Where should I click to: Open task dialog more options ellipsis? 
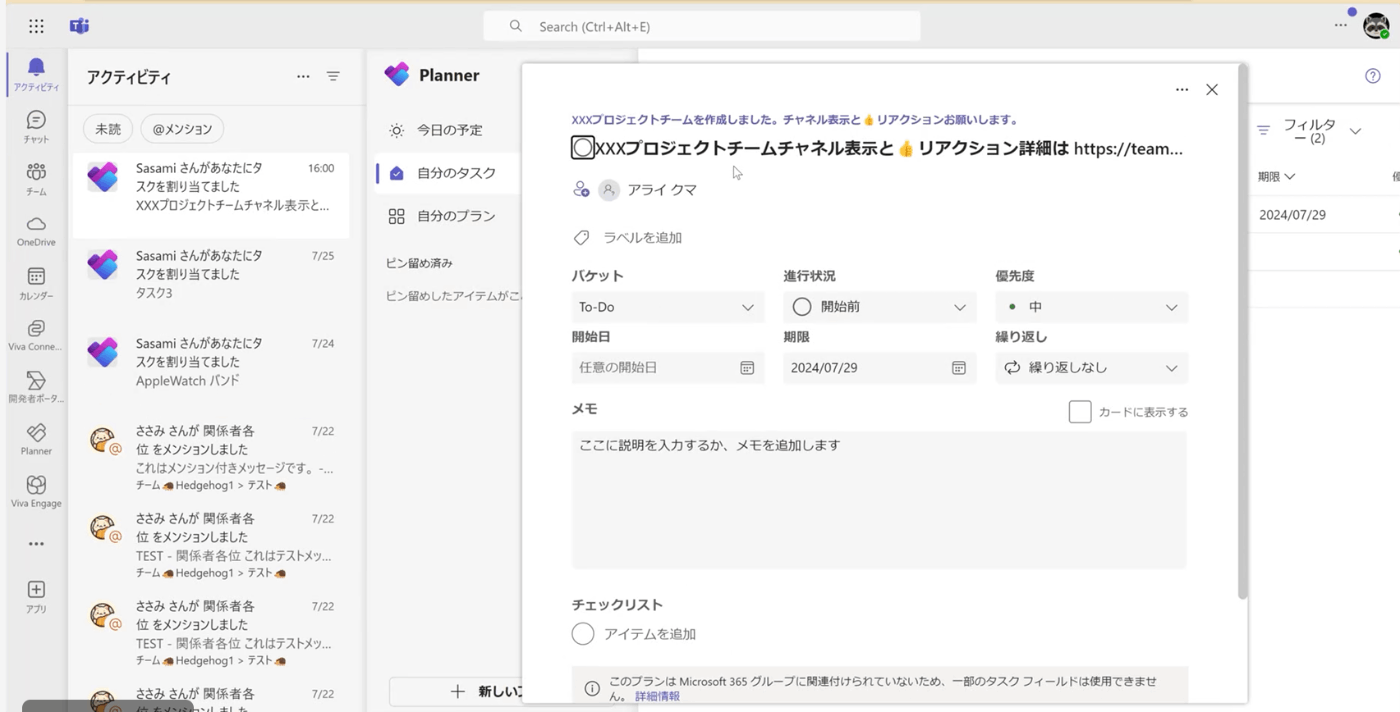(x=1182, y=90)
